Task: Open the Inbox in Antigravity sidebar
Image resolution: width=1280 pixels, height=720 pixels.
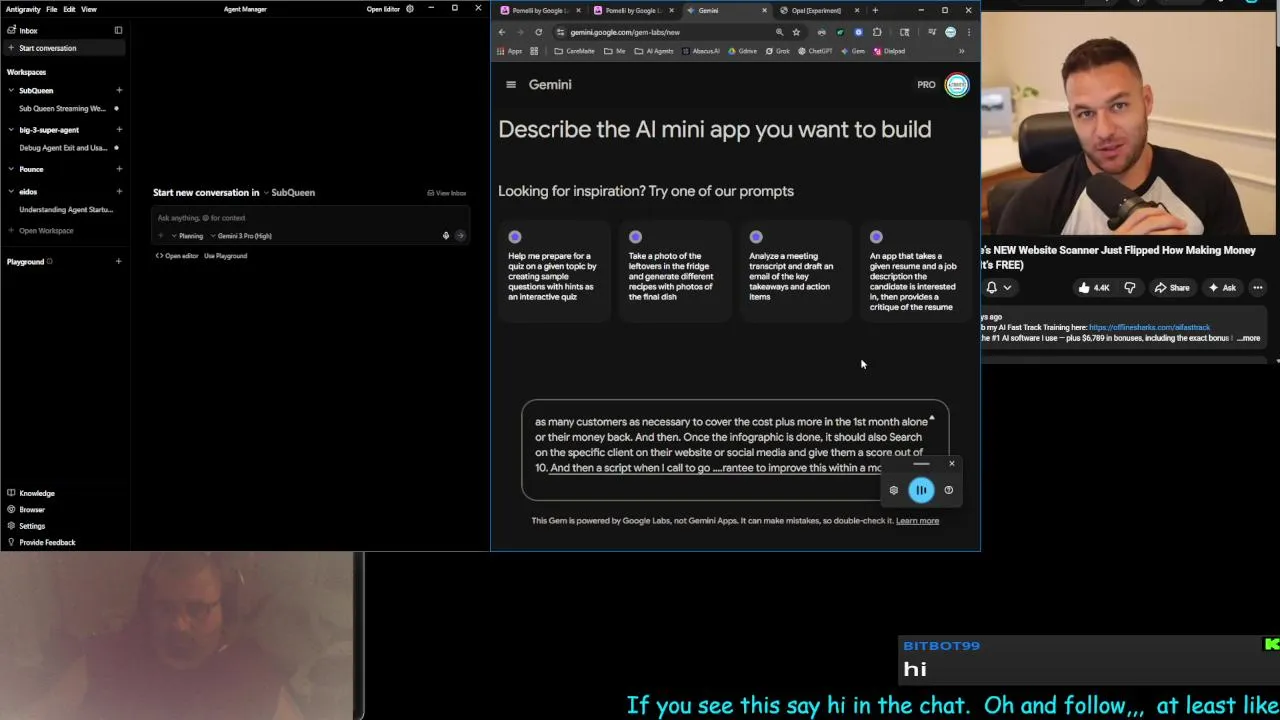Action: tap(28, 30)
